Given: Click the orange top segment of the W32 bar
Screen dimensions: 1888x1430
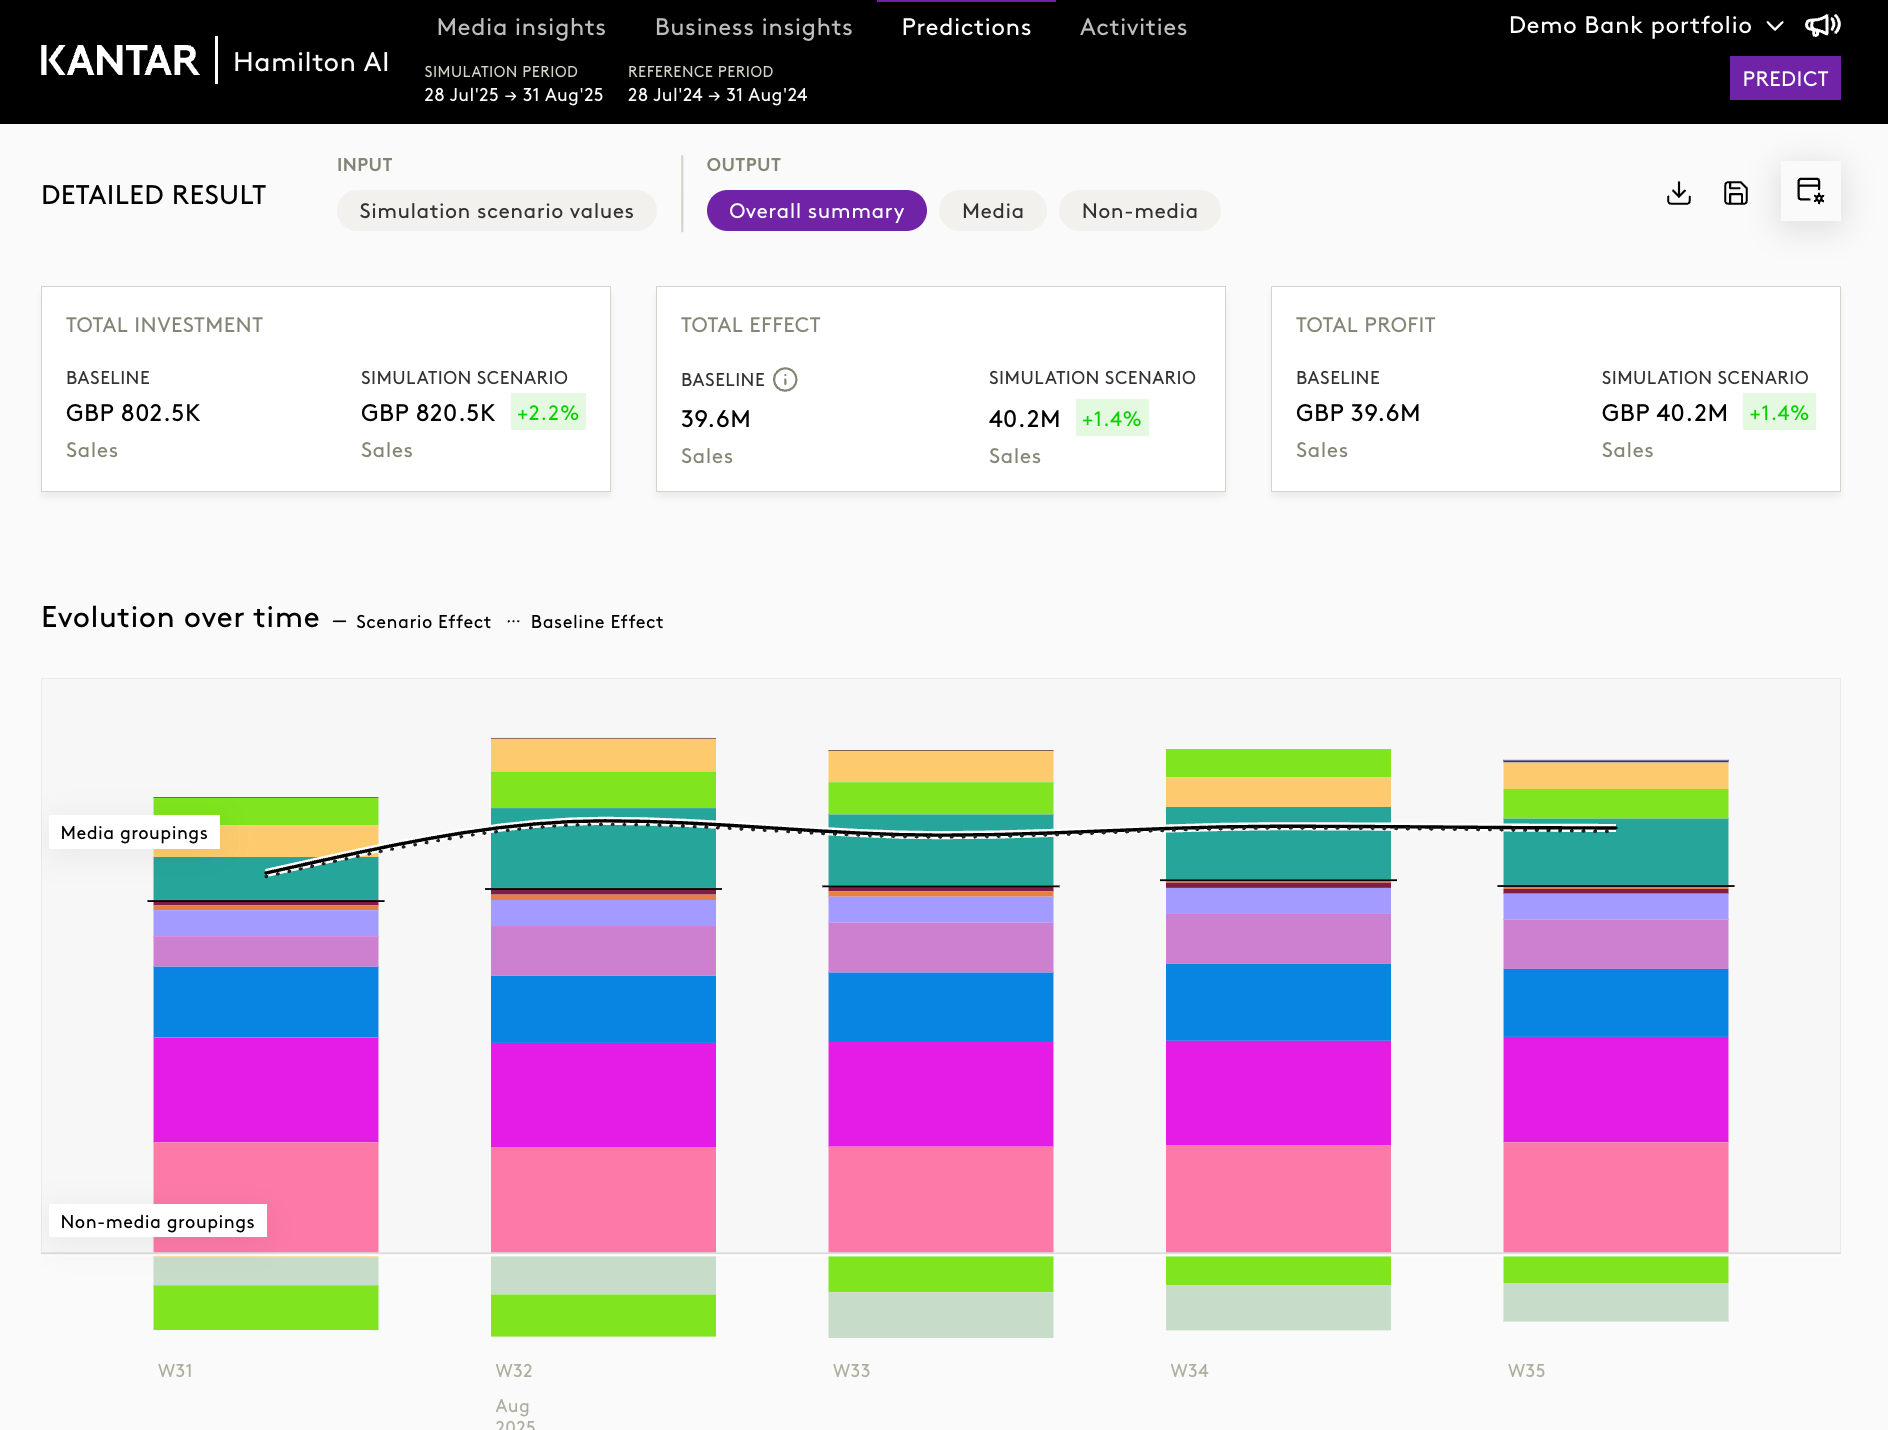Looking at the screenshot, I should coord(603,755).
